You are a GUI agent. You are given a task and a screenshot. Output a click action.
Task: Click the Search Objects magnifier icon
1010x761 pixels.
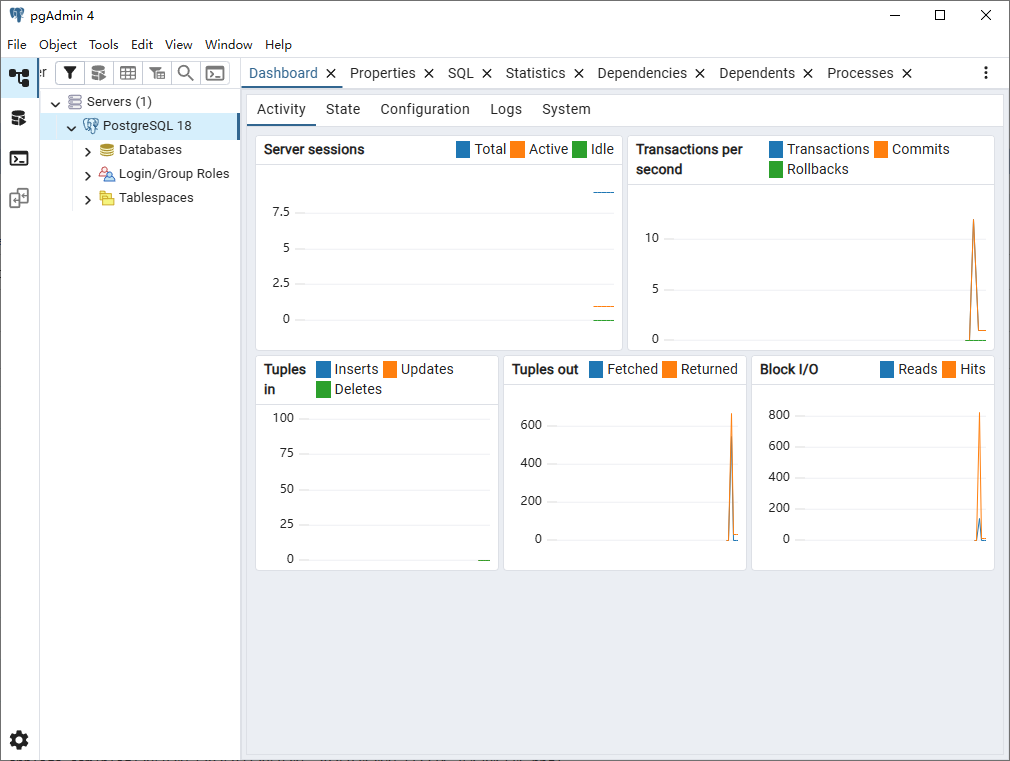click(x=186, y=73)
